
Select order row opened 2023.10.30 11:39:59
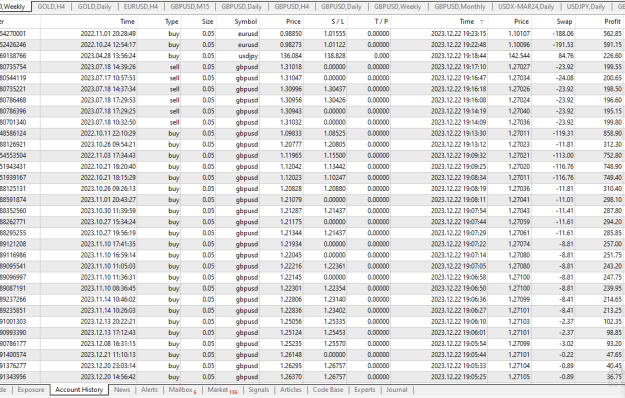(x=312, y=211)
